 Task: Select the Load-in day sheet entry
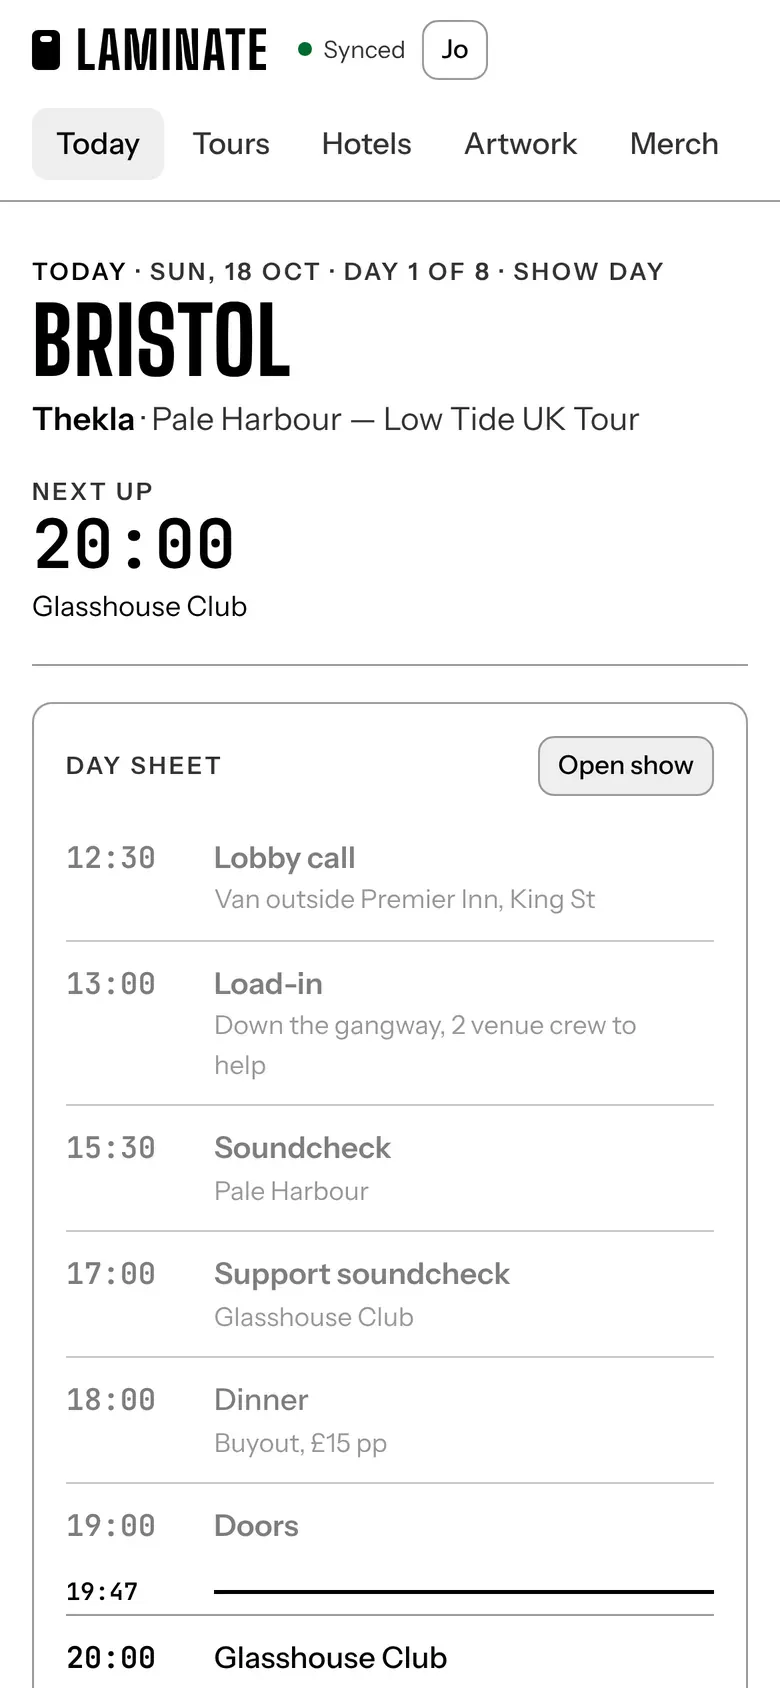(x=390, y=1023)
